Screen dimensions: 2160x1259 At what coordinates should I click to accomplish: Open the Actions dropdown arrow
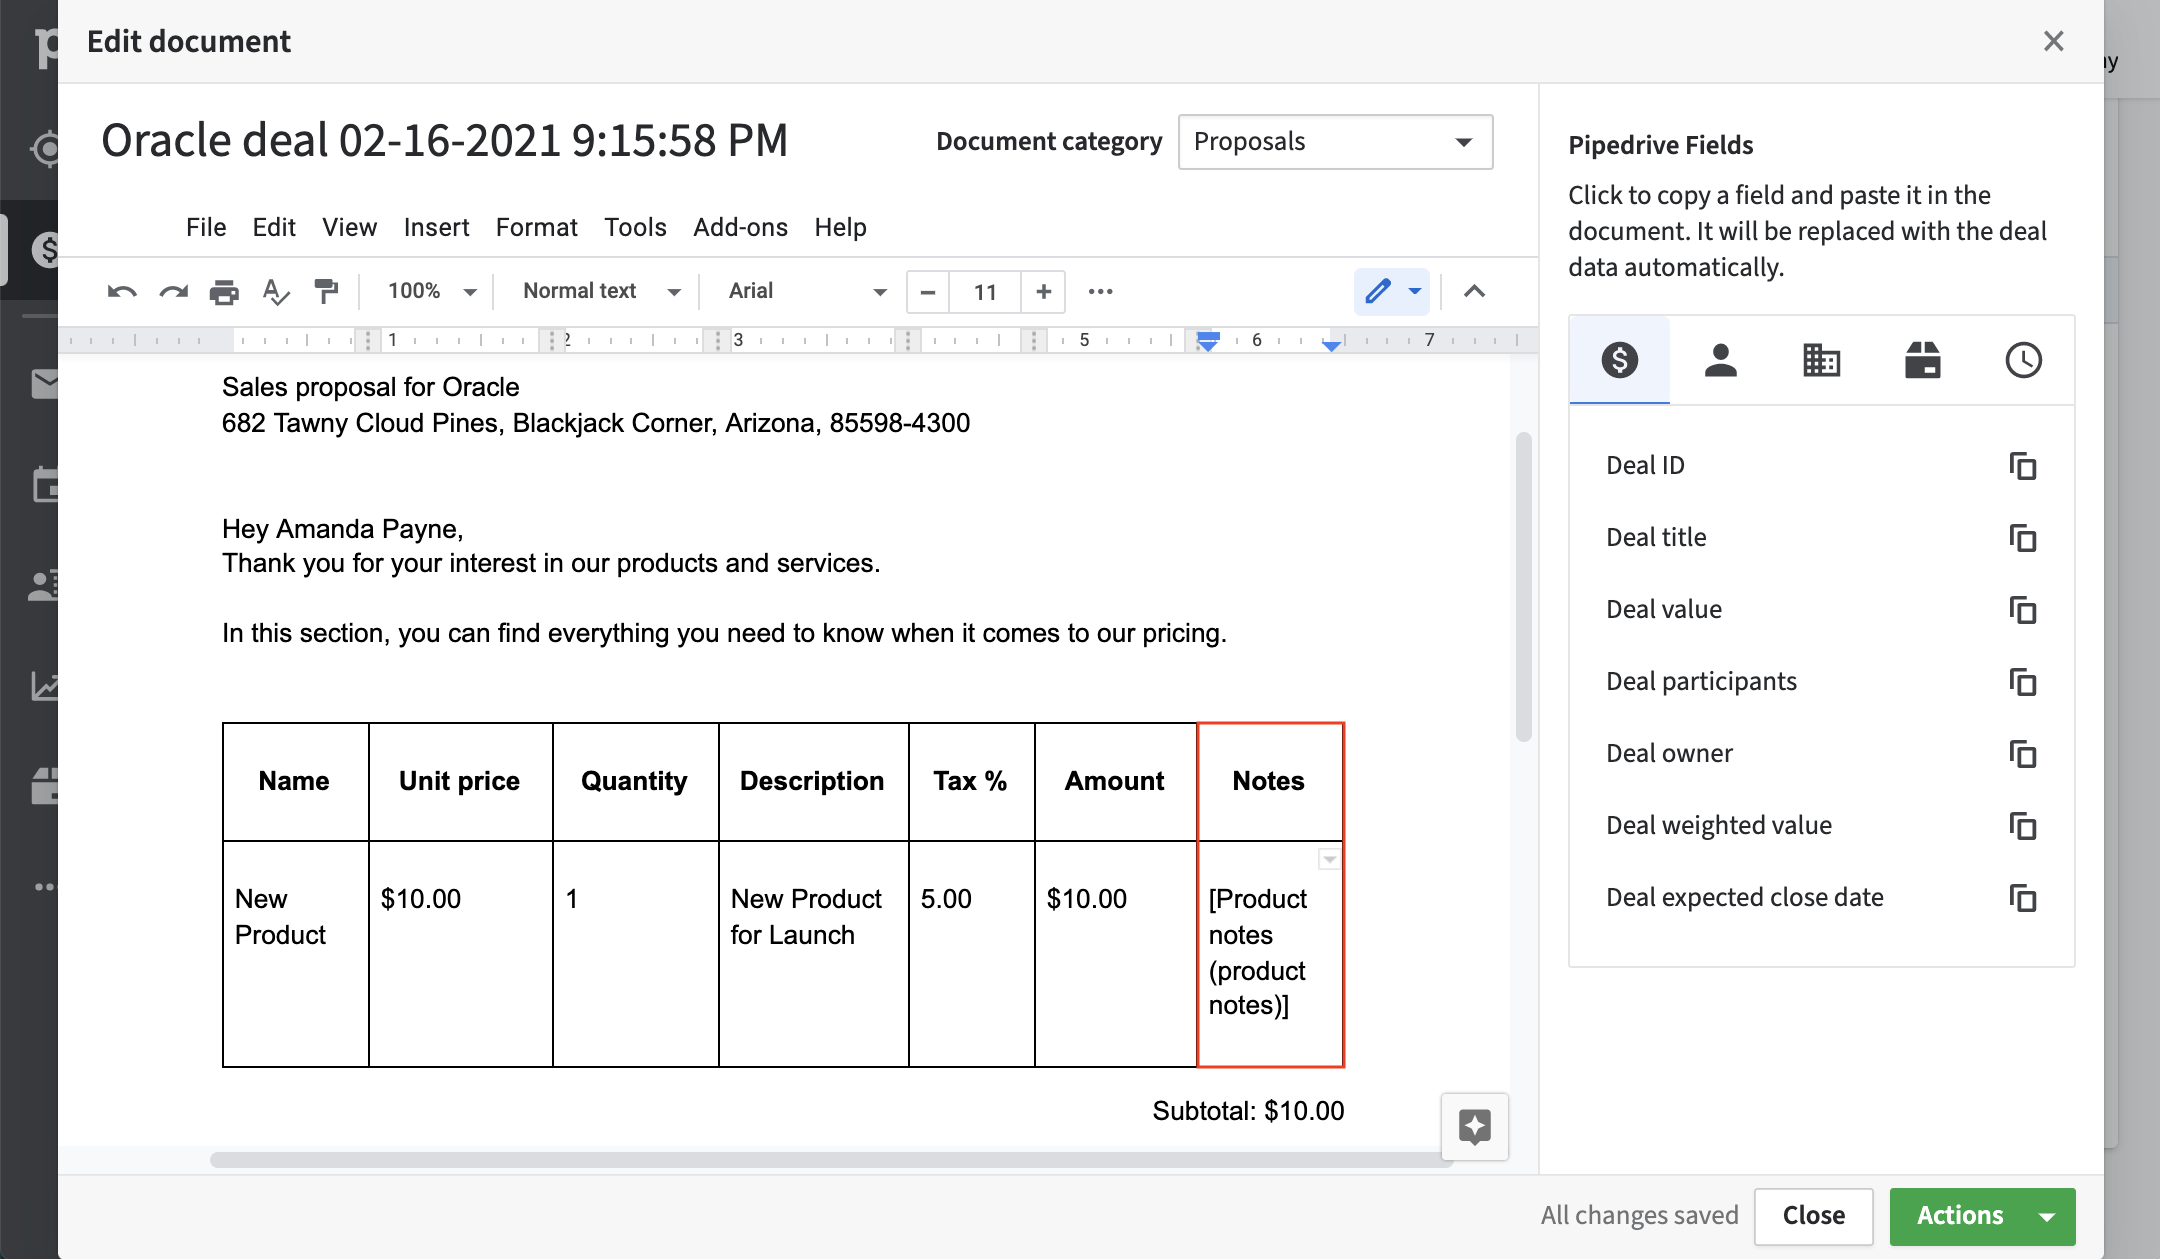[2047, 1217]
